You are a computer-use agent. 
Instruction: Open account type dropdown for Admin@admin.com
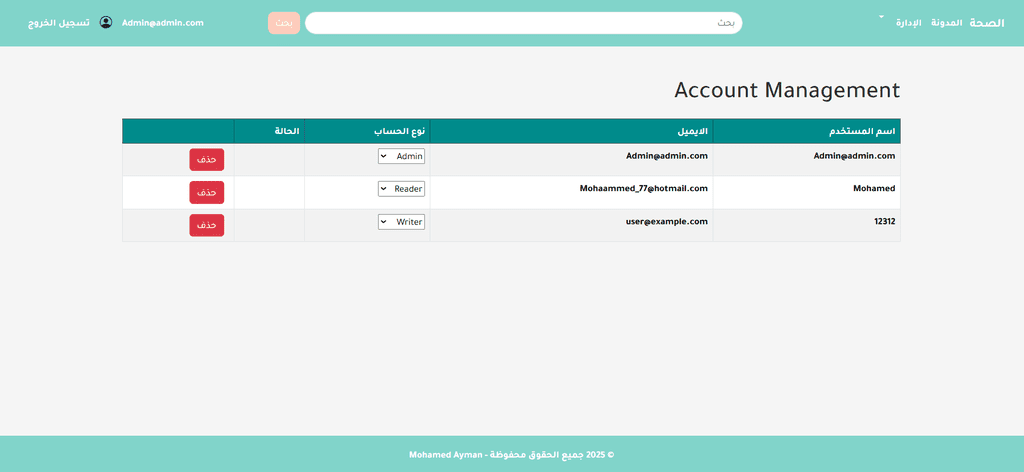pyautogui.click(x=401, y=156)
